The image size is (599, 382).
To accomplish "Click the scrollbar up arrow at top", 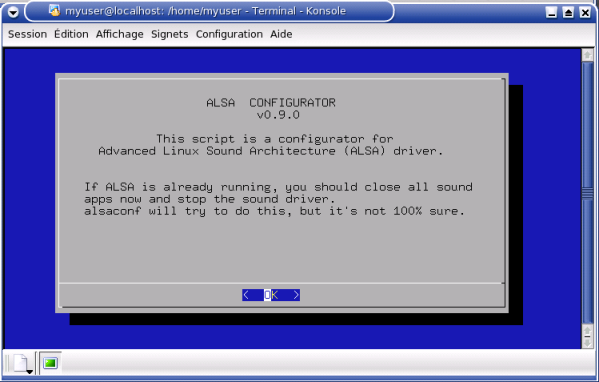I will click(x=588, y=55).
